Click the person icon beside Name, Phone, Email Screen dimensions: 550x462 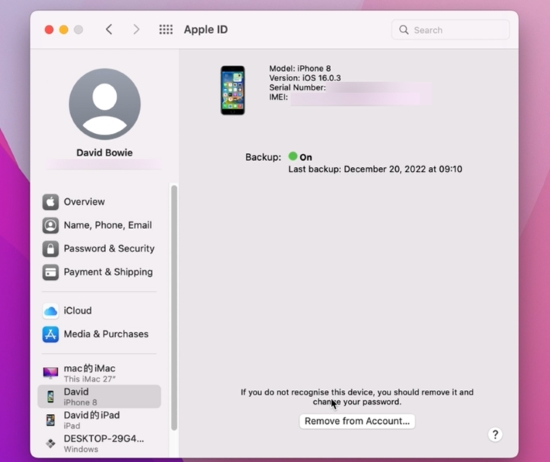[x=51, y=225]
